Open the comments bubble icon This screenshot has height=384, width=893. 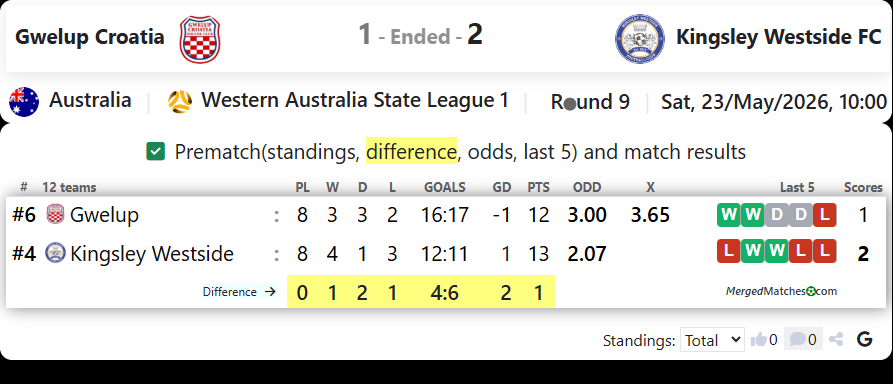tap(798, 340)
